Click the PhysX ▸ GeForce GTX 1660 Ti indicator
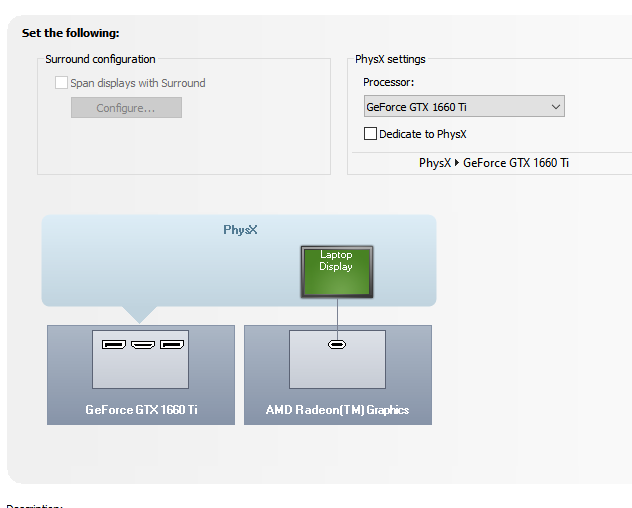This screenshot has height=508, width=632. pyautogui.click(x=494, y=163)
